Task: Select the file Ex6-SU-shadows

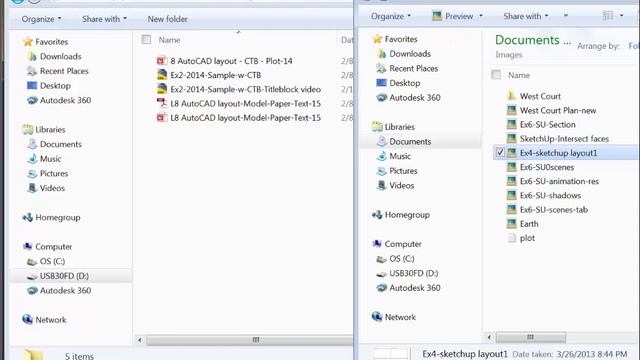Action: (550, 196)
